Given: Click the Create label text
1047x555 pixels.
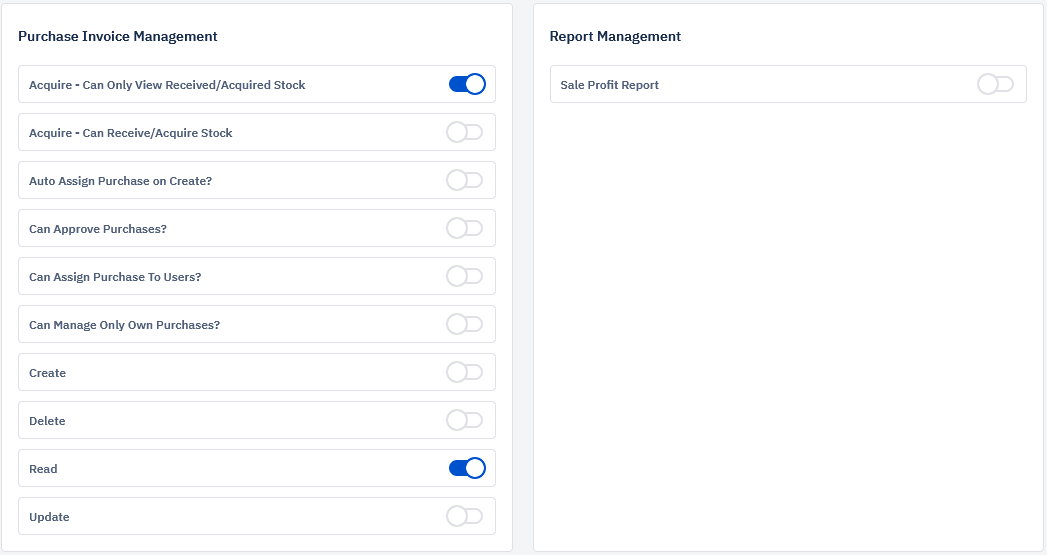Looking at the screenshot, I should point(47,373).
